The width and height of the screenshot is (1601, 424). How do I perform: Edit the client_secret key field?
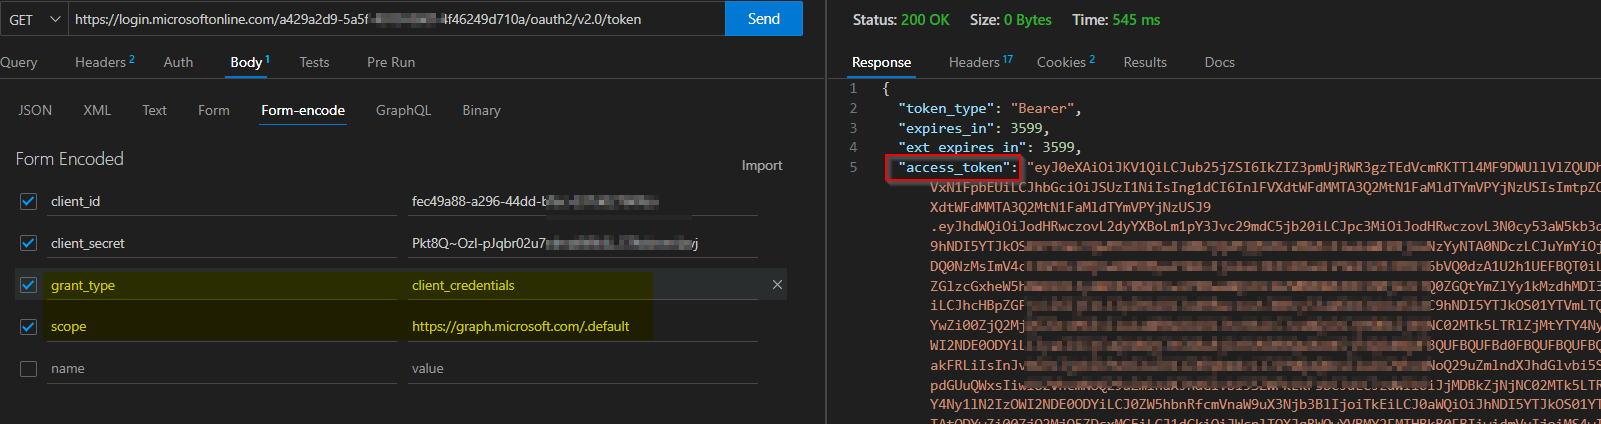pos(222,244)
